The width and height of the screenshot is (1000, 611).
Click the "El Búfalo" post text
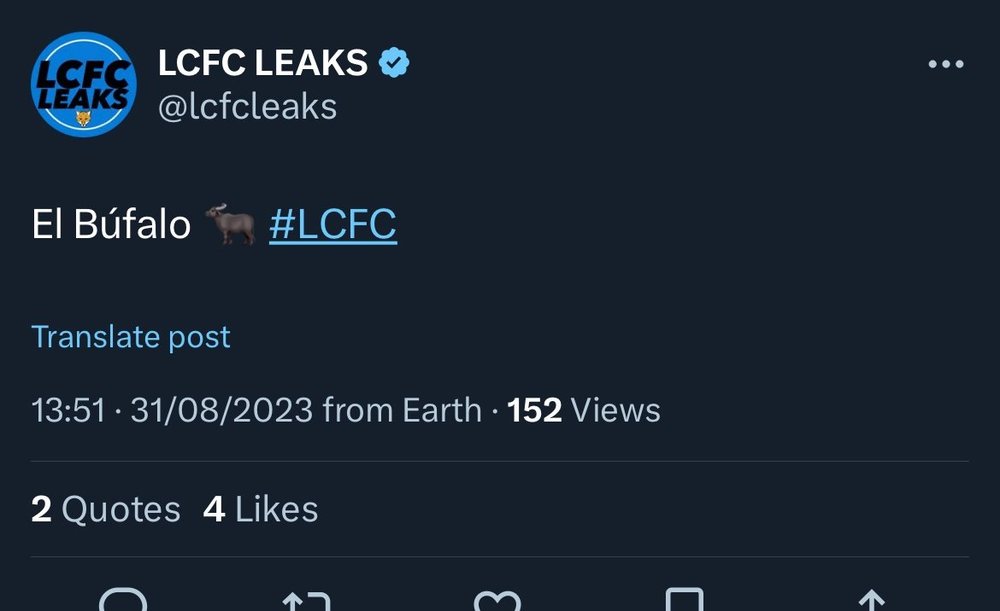coord(111,225)
